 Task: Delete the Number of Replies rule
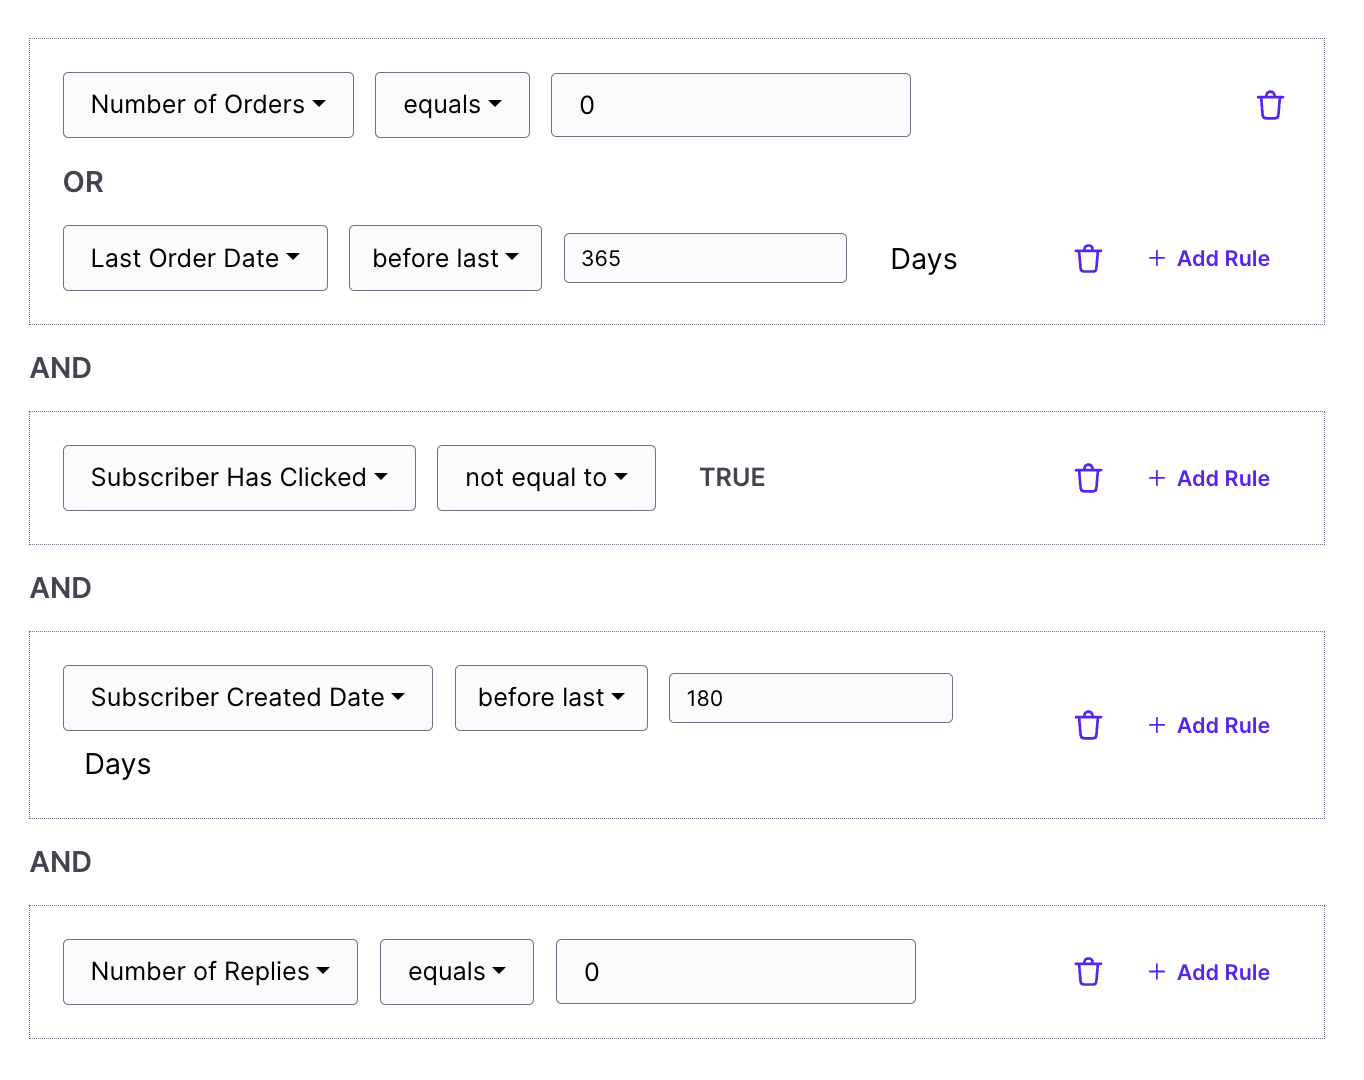coord(1088,971)
